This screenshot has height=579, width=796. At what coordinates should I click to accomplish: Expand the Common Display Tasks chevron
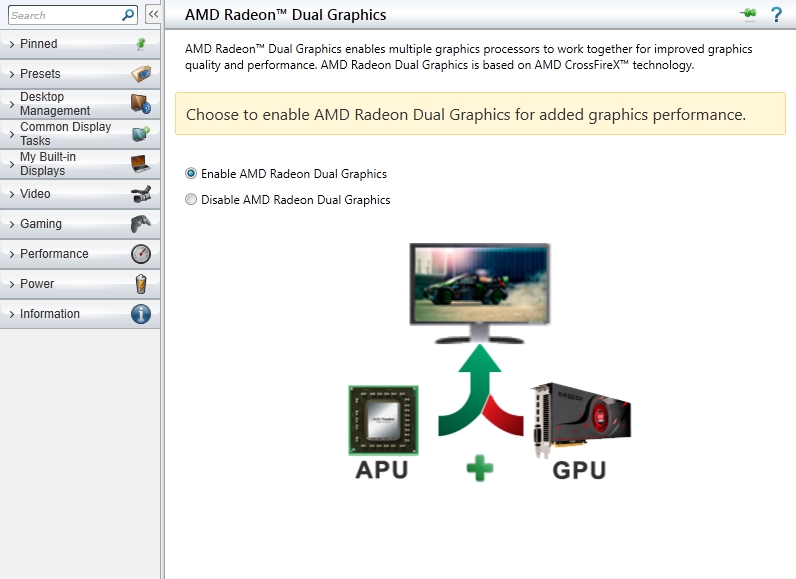click(x=12, y=134)
